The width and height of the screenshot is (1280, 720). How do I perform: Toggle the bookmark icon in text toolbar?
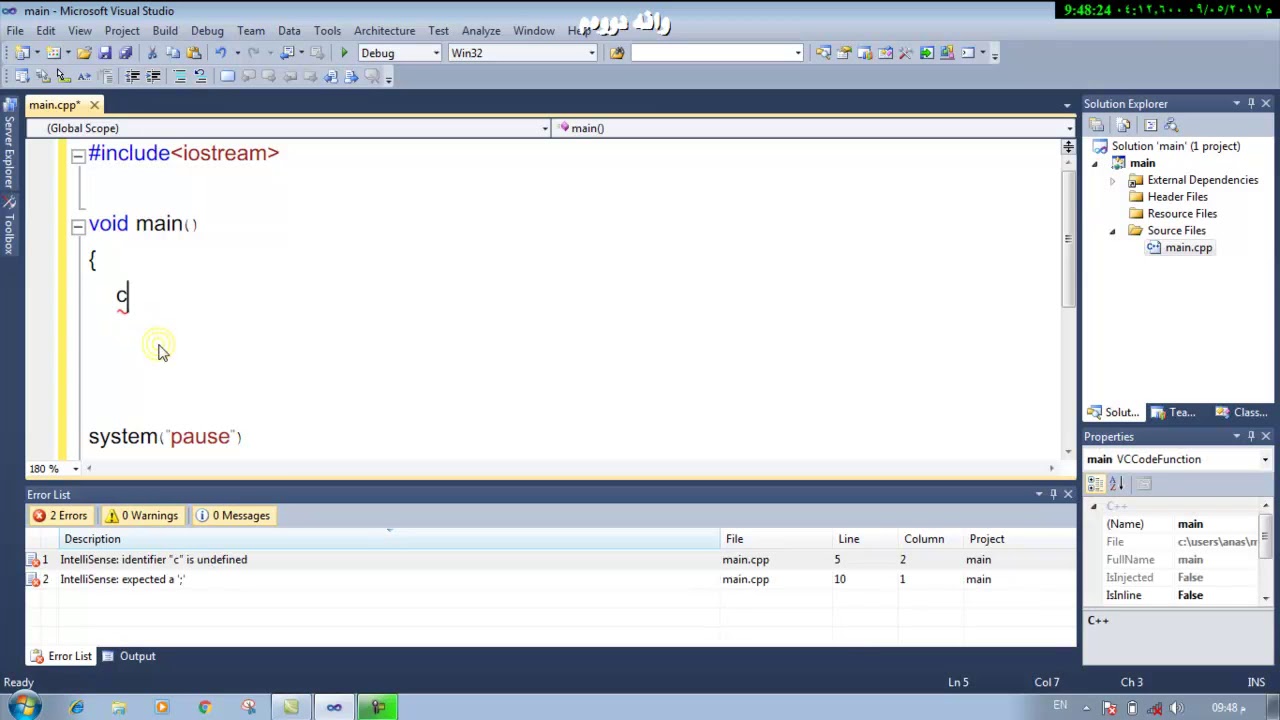coord(227,76)
